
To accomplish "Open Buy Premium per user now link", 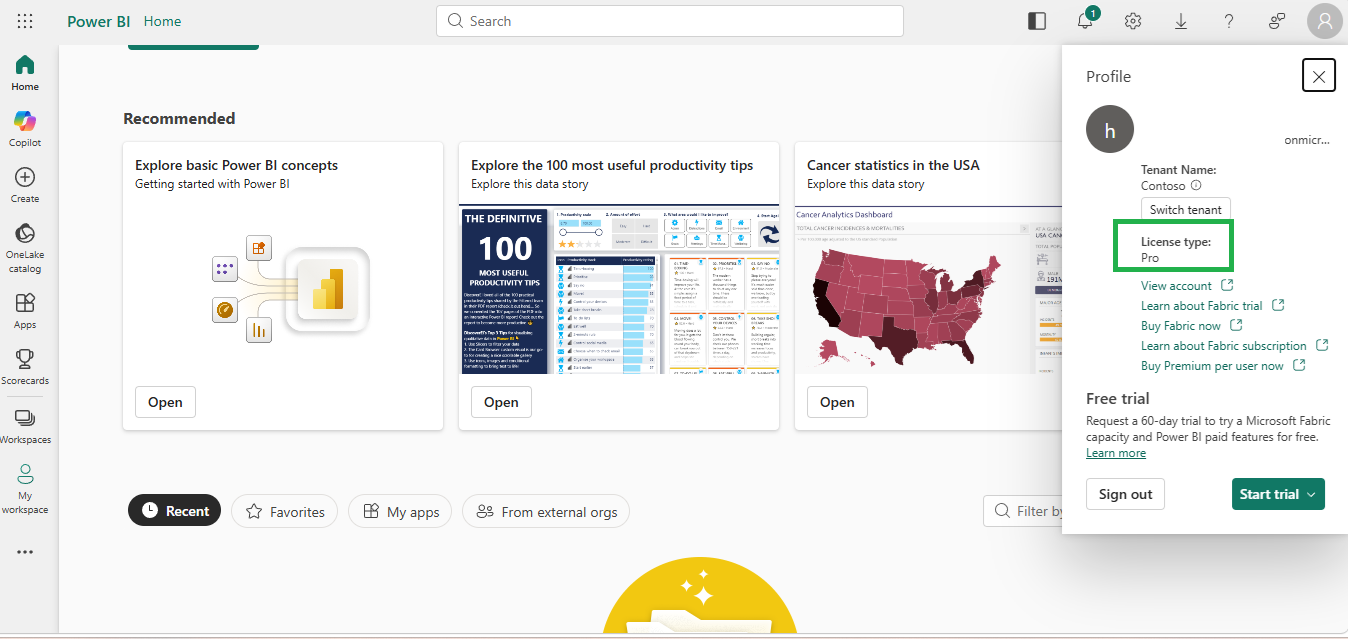I will 1223,366.
